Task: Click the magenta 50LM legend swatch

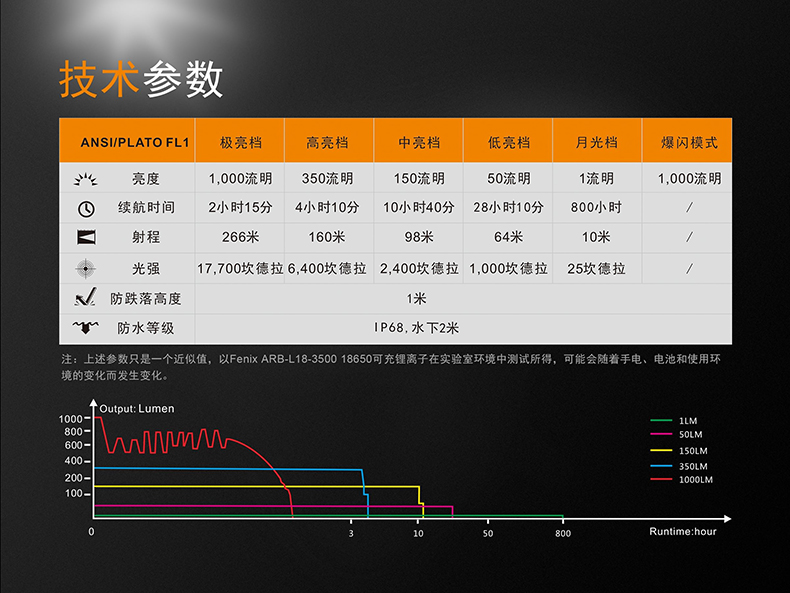Action: coord(660,435)
